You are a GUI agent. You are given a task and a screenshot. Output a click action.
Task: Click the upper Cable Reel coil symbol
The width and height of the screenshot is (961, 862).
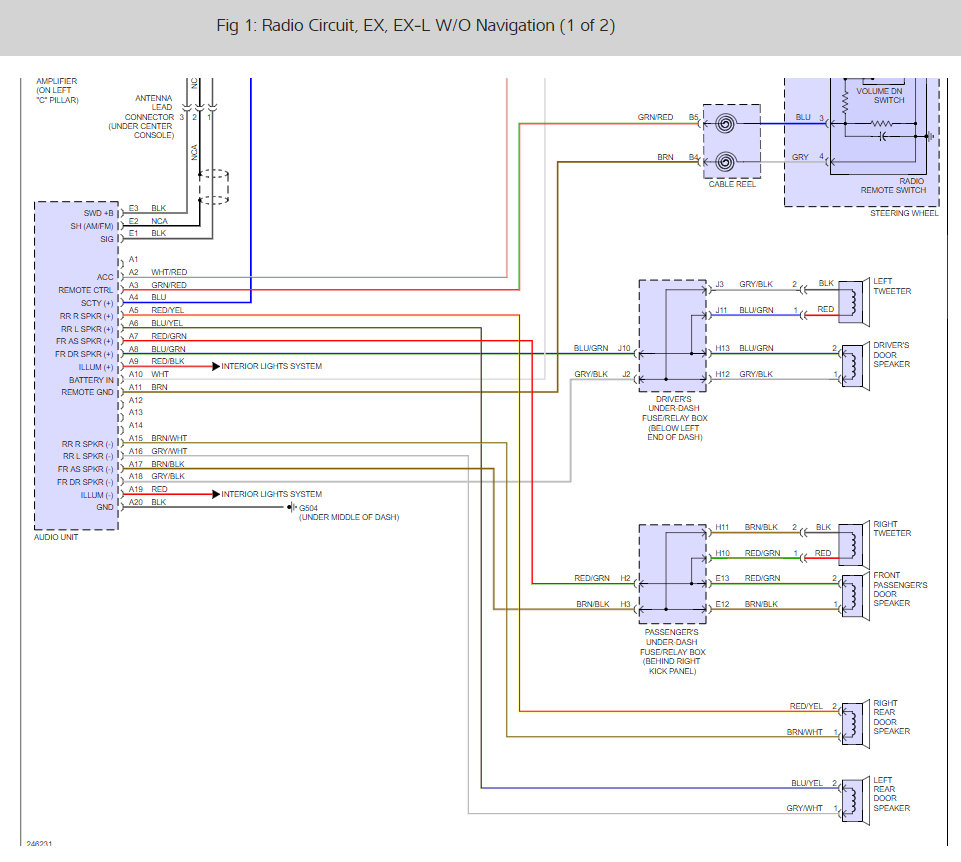[725, 124]
